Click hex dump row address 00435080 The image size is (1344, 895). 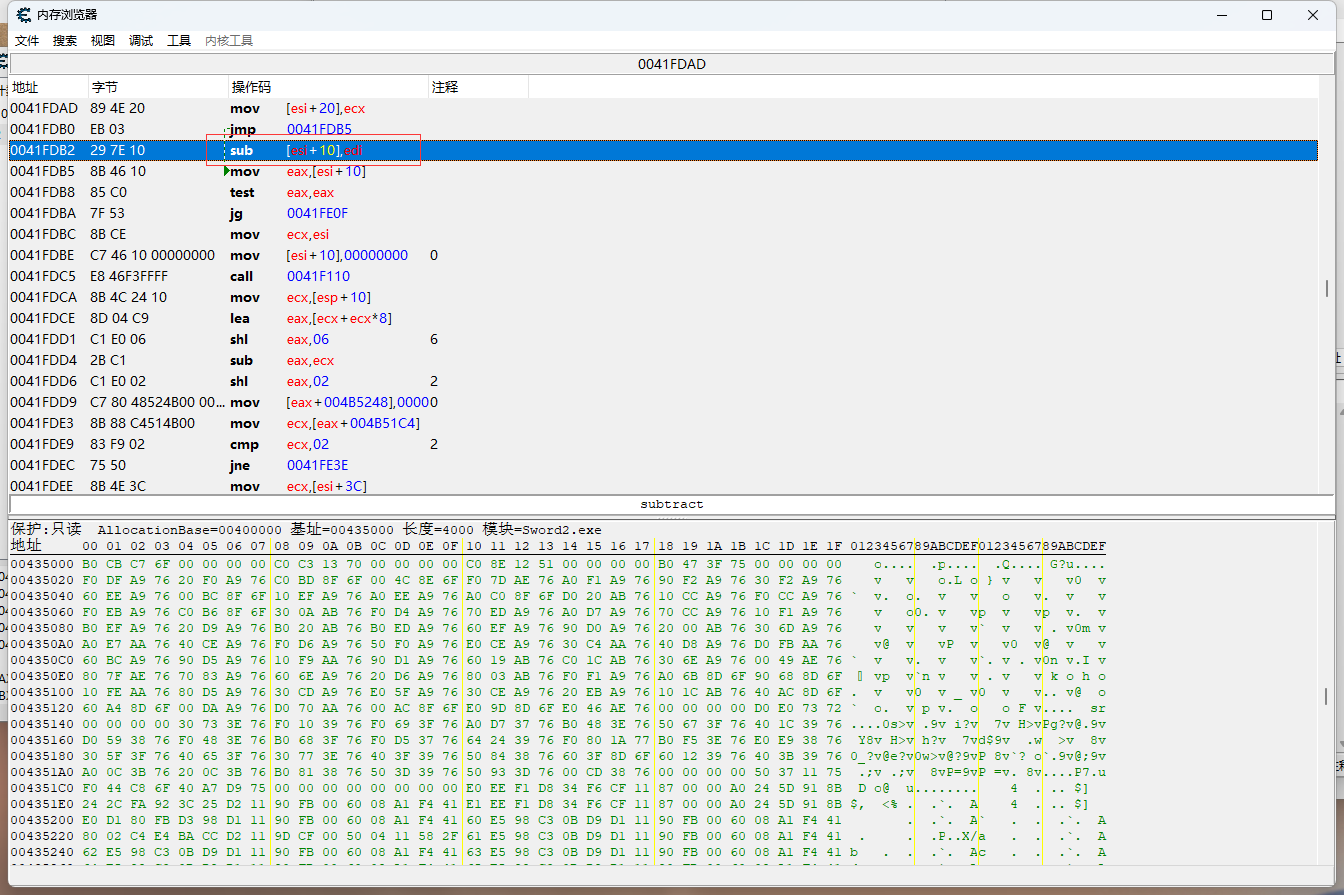click(x=44, y=628)
